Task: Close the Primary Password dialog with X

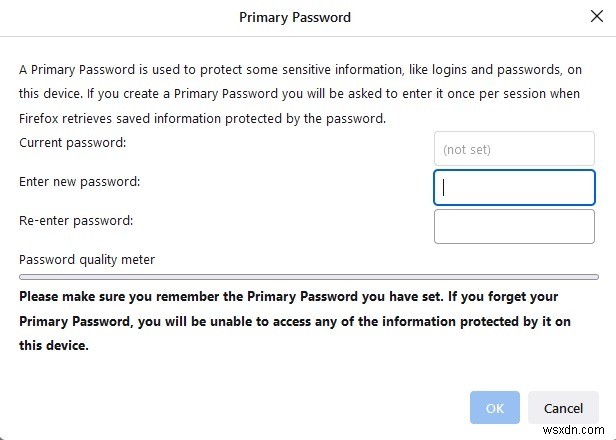Action: (597, 17)
